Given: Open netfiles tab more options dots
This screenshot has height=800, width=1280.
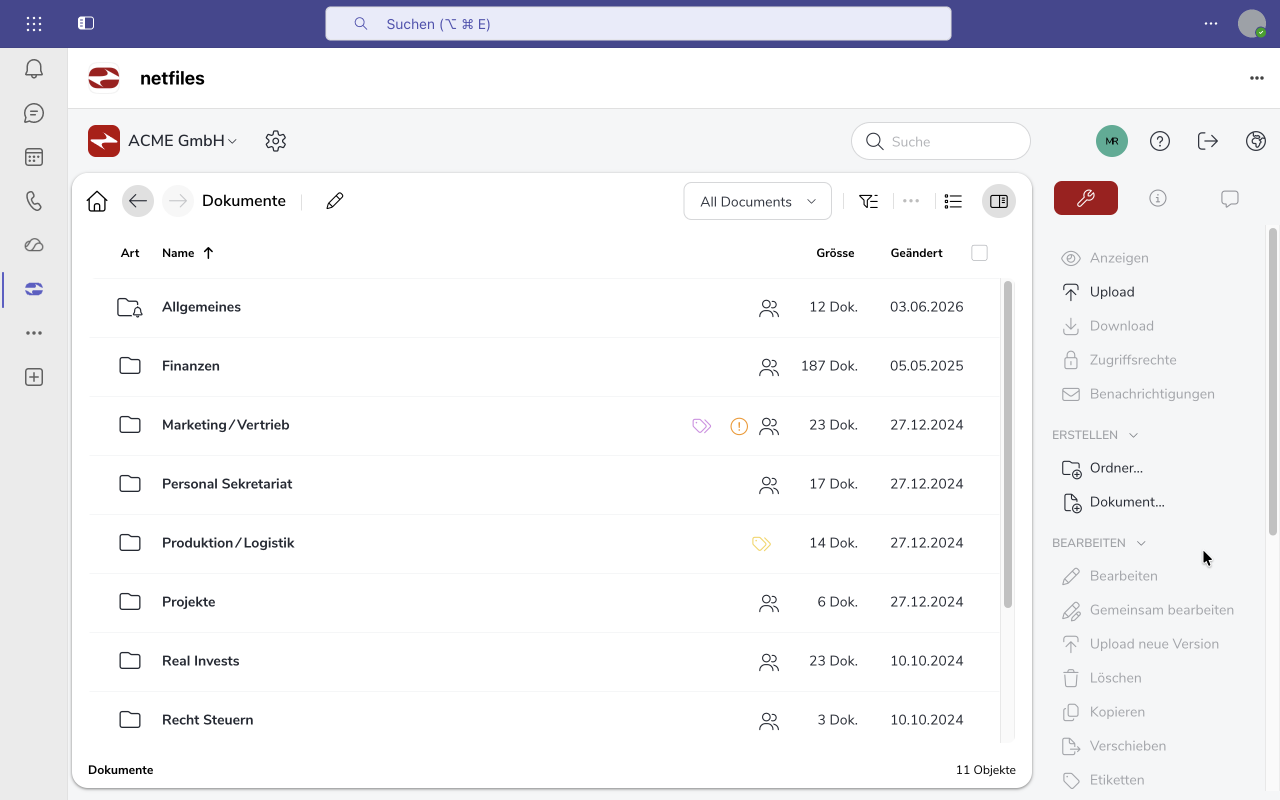Looking at the screenshot, I should coord(1256,78).
